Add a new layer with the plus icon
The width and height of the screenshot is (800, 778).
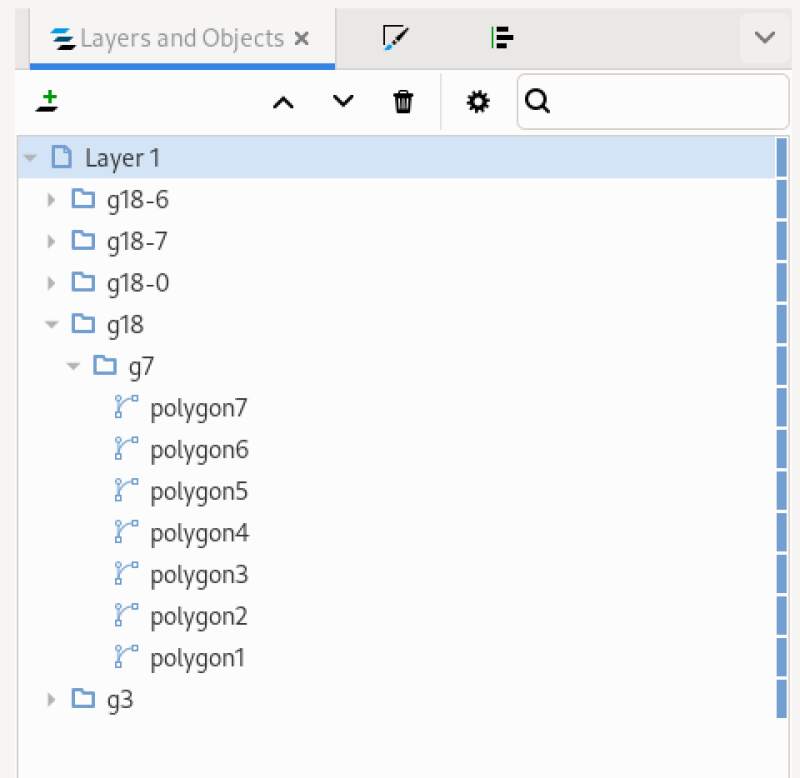coord(48,101)
